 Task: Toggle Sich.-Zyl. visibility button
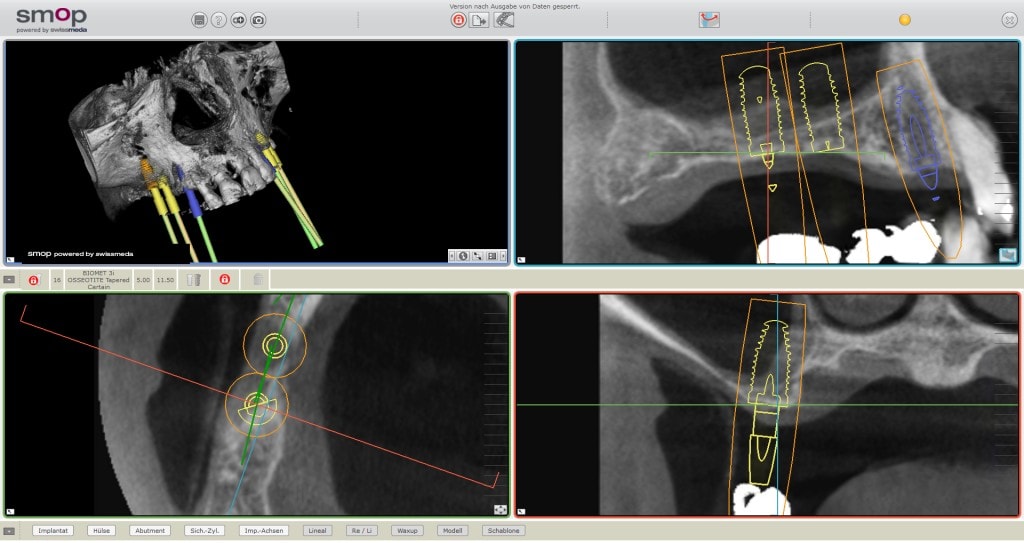[204, 531]
